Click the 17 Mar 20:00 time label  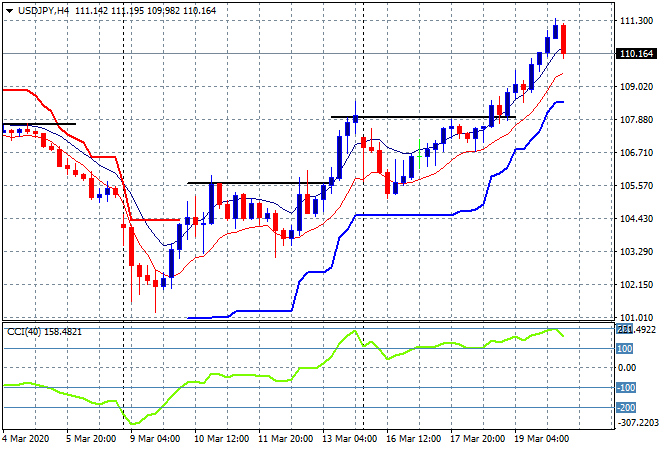point(477,439)
